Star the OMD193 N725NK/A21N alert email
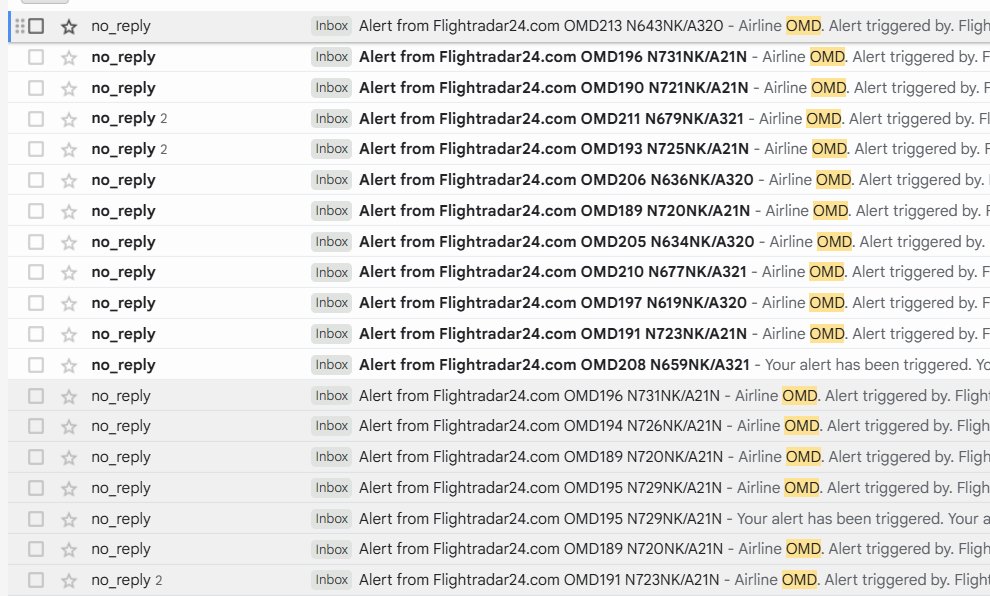This screenshot has width=990, height=596. click(x=69, y=150)
